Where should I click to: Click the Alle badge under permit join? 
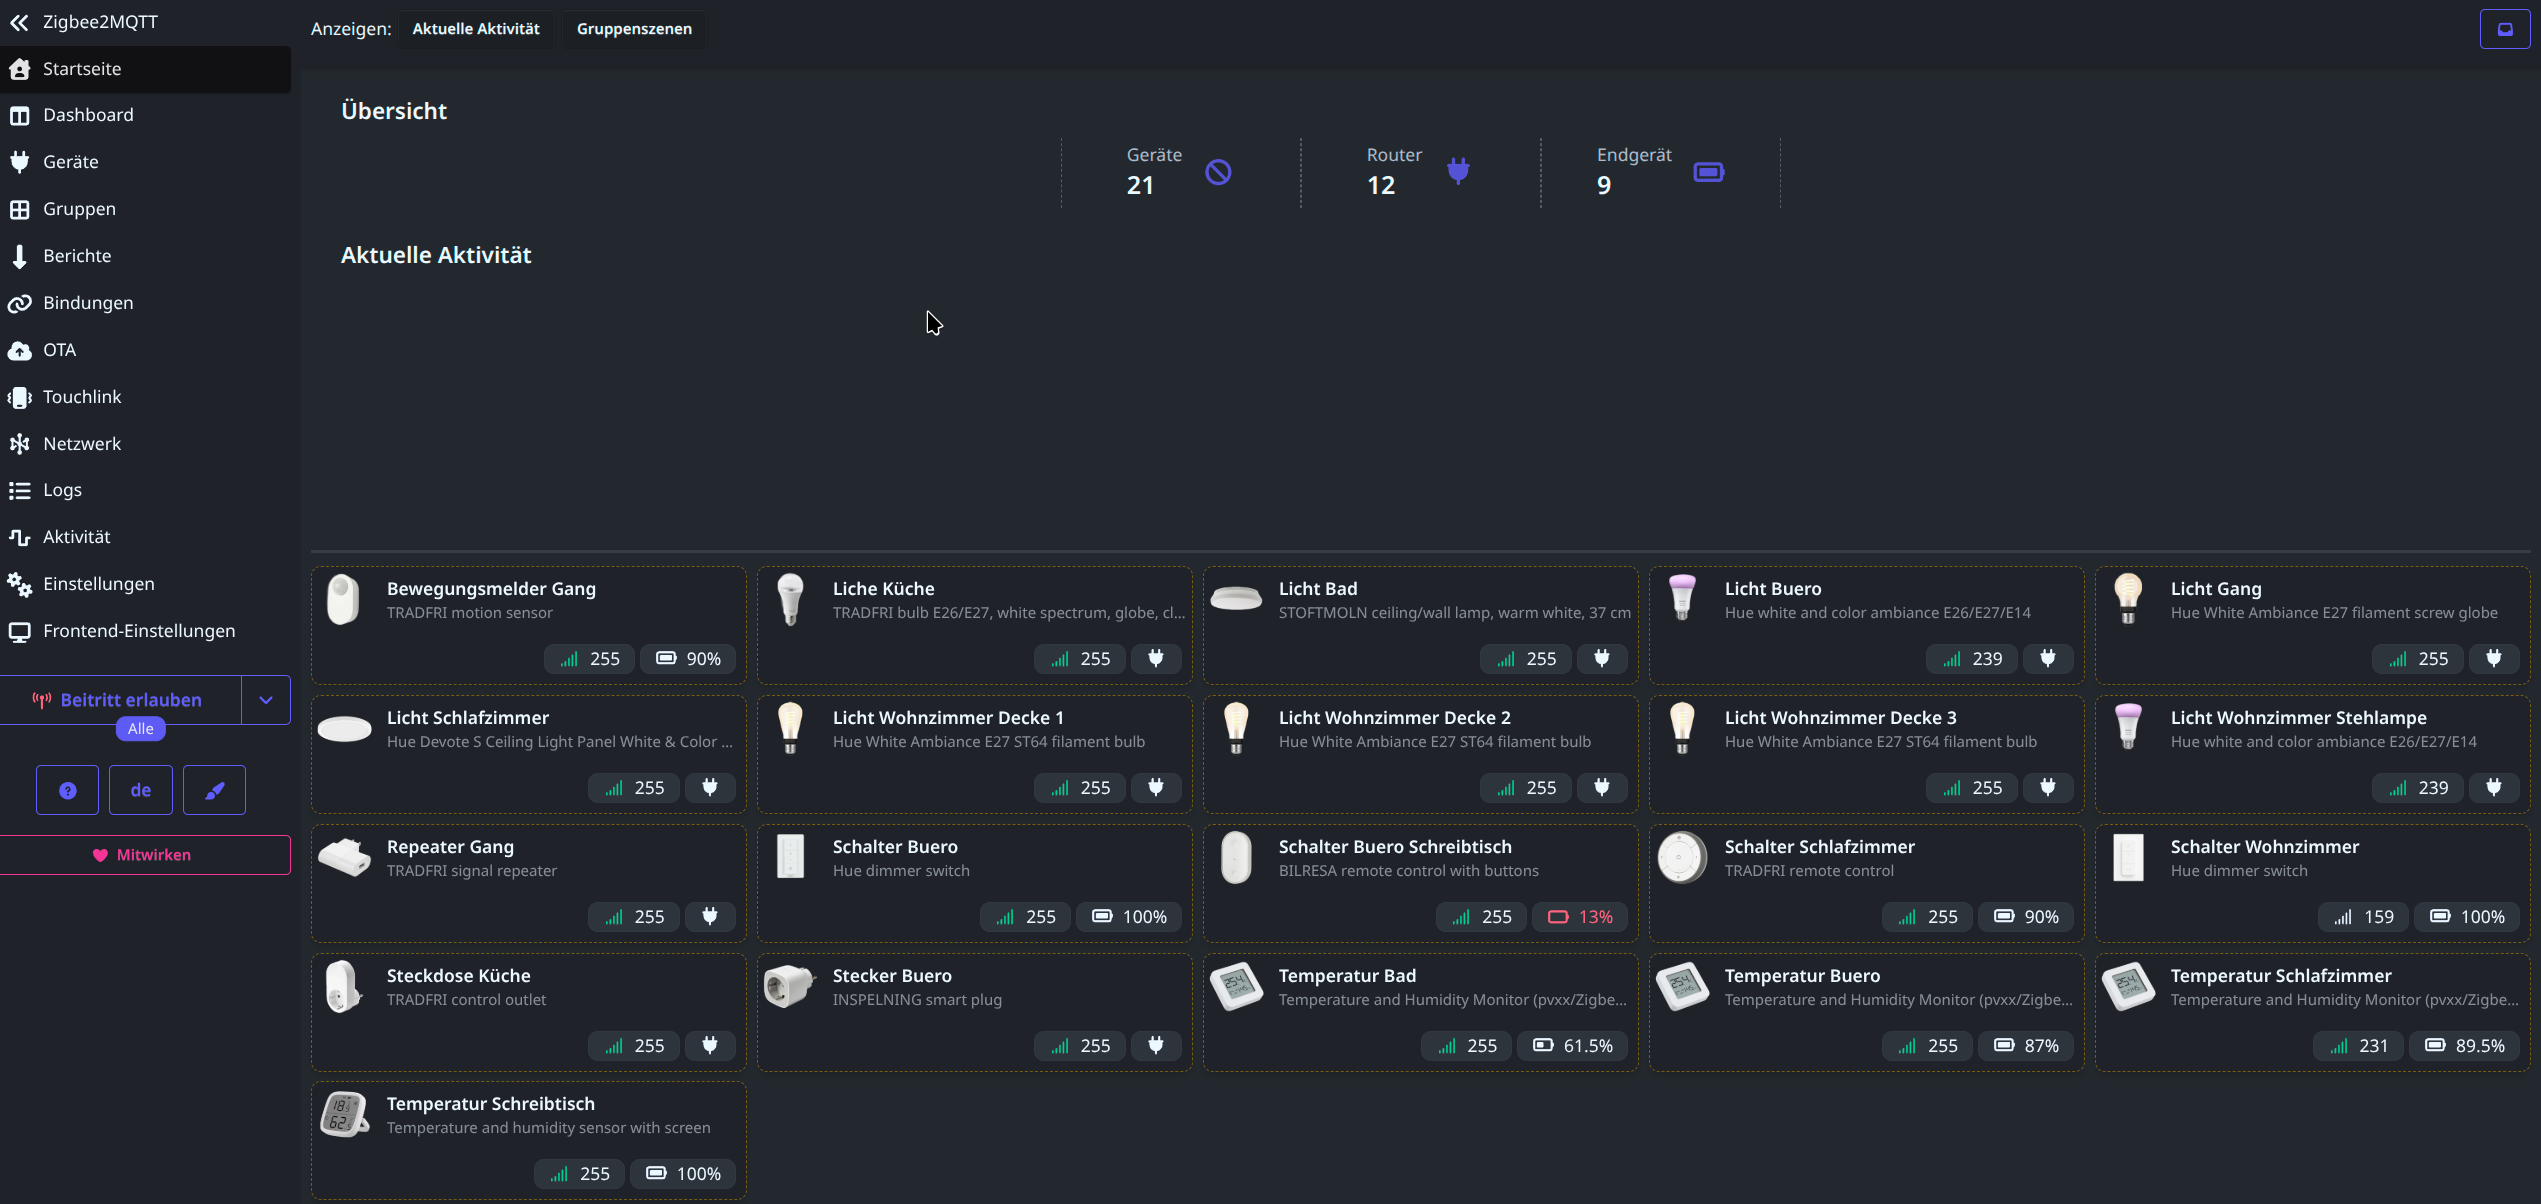tap(140, 729)
